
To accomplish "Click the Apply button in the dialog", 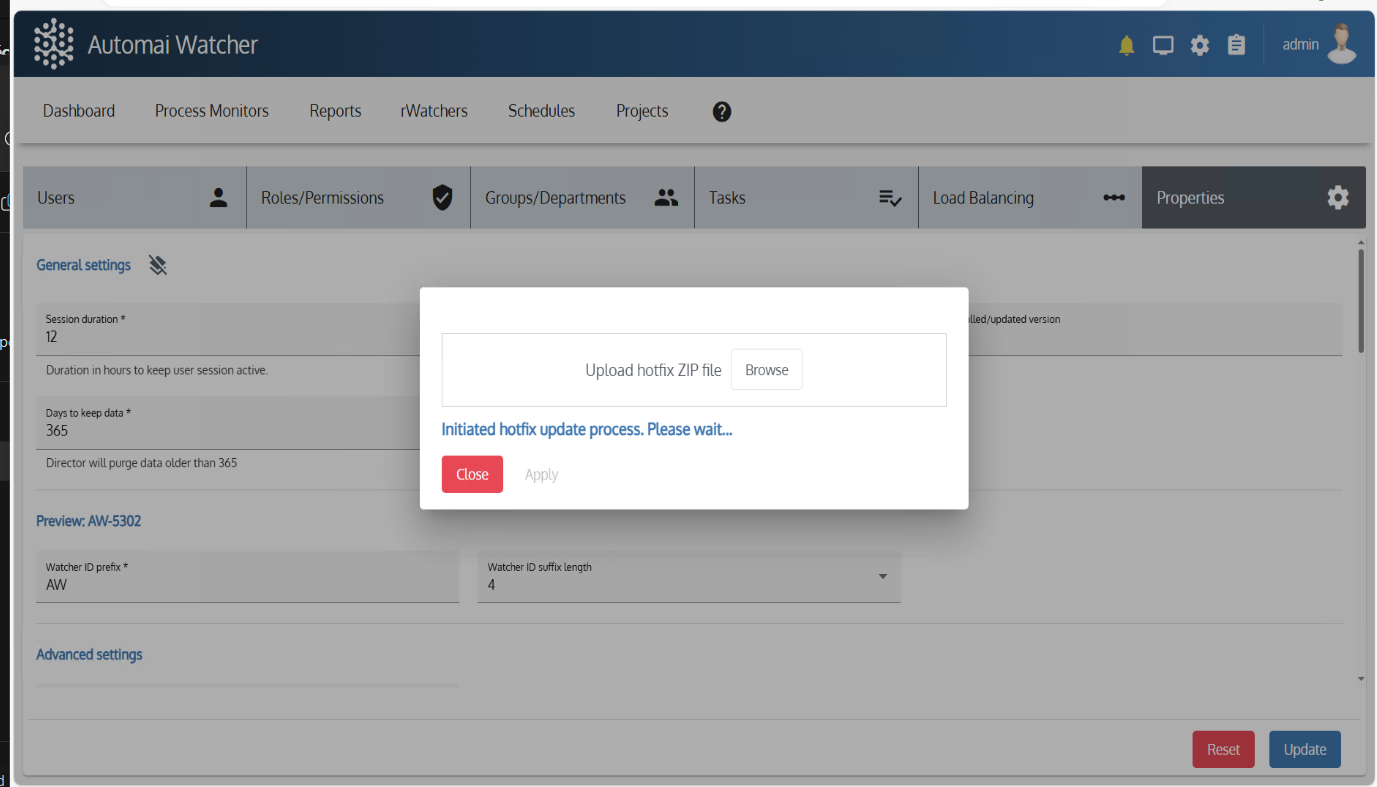I will (541, 474).
